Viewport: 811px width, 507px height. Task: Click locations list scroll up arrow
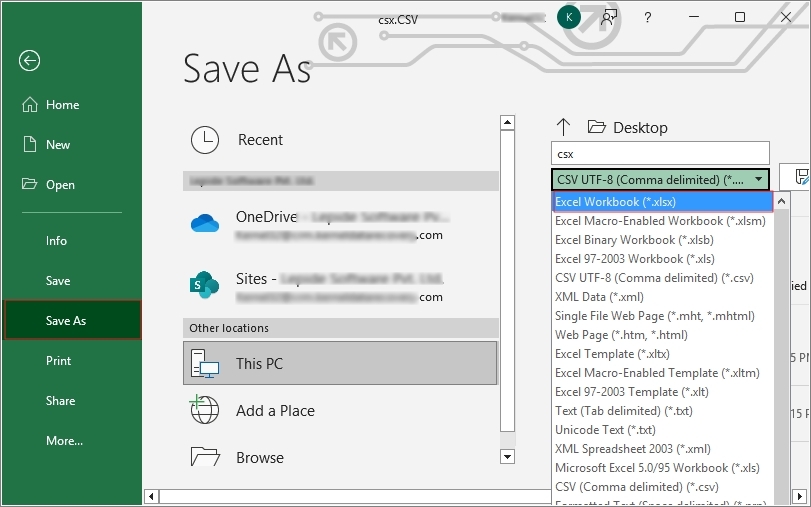507,123
